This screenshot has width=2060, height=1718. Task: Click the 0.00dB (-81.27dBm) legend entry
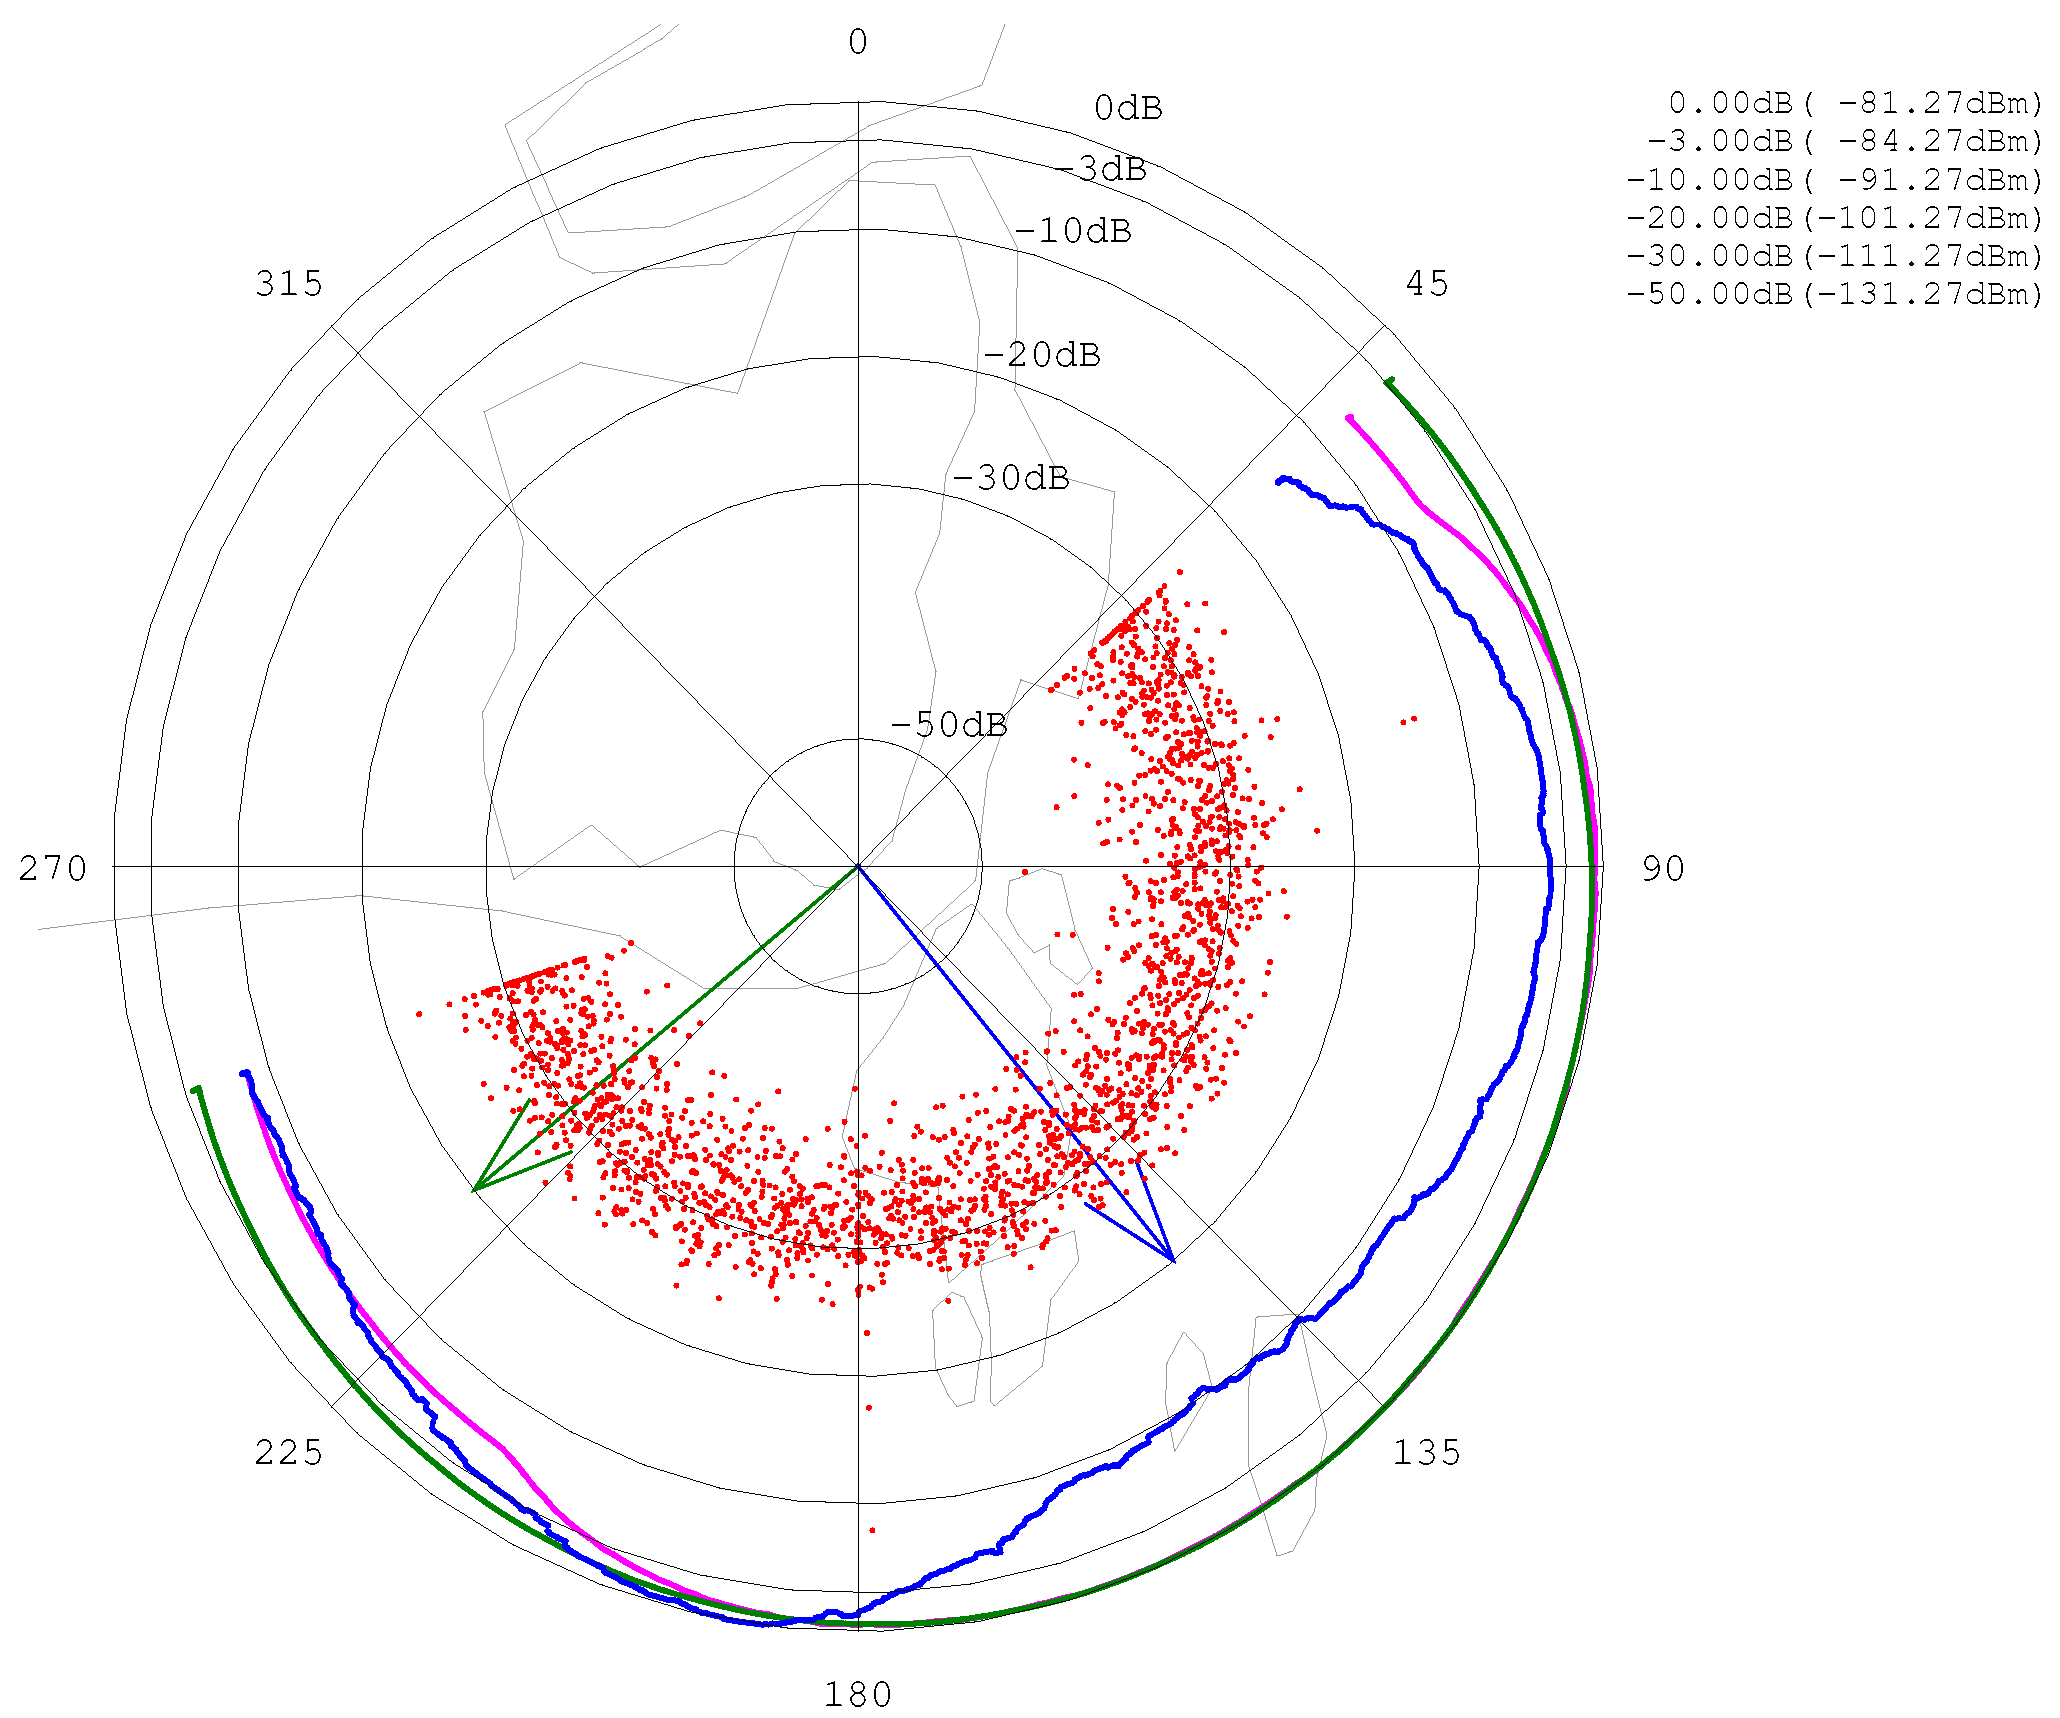point(1855,103)
